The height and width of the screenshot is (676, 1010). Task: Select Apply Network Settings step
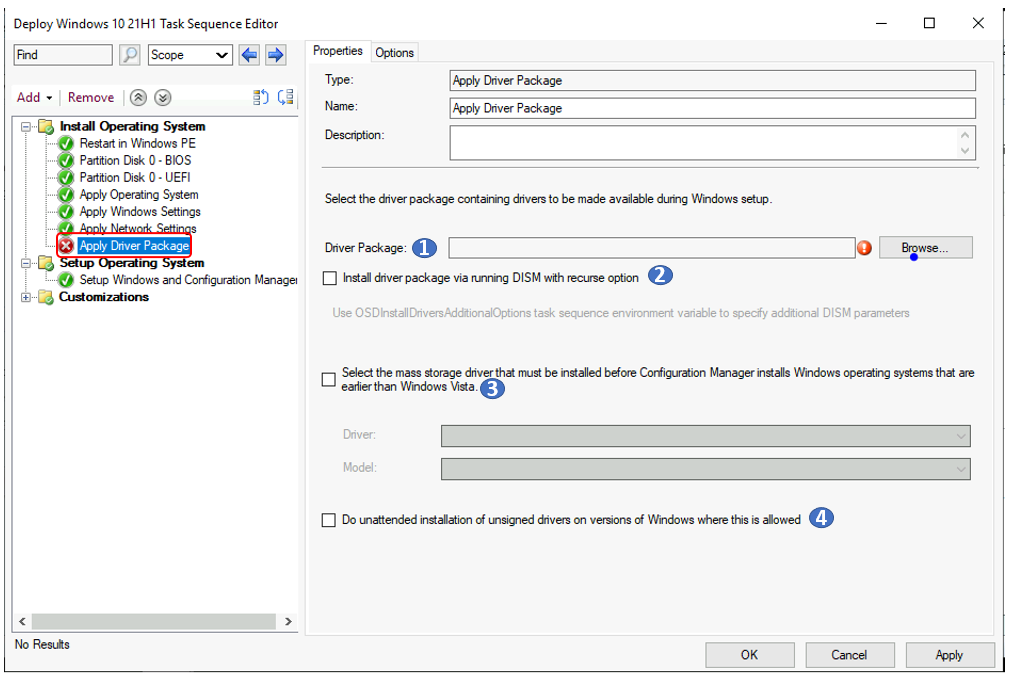pos(138,228)
